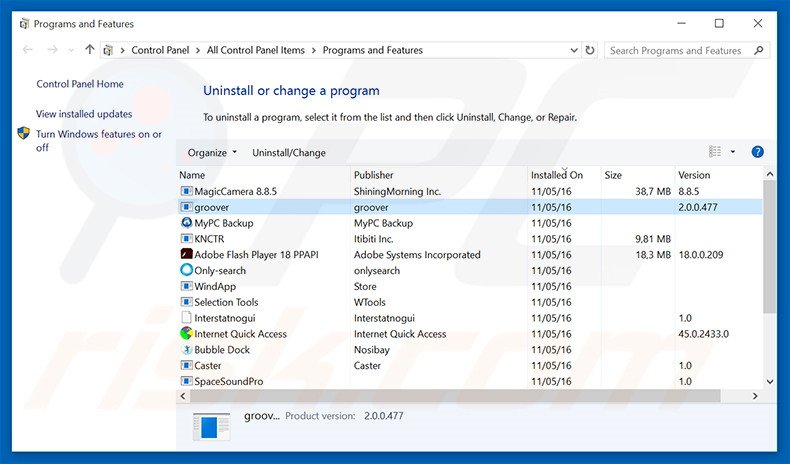Select Adobe Flash Player 18 PPAPI name
The height and width of the screenshot is (464, 790).
pos(256,255)
